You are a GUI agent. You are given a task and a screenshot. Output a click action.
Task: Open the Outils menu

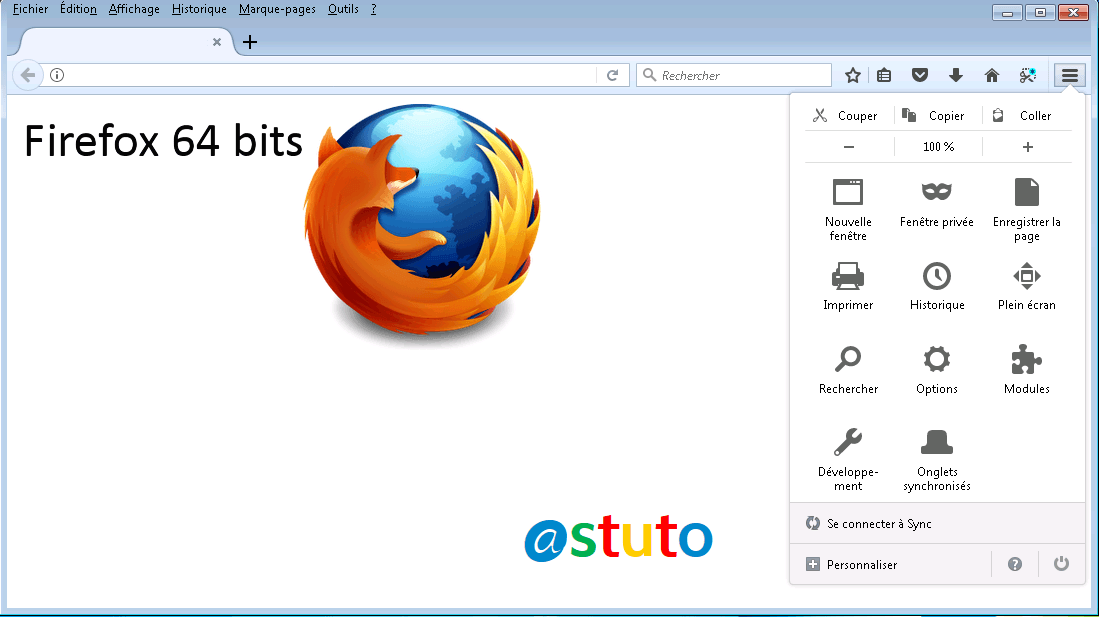pyautogui.click(x=343, y=9)
